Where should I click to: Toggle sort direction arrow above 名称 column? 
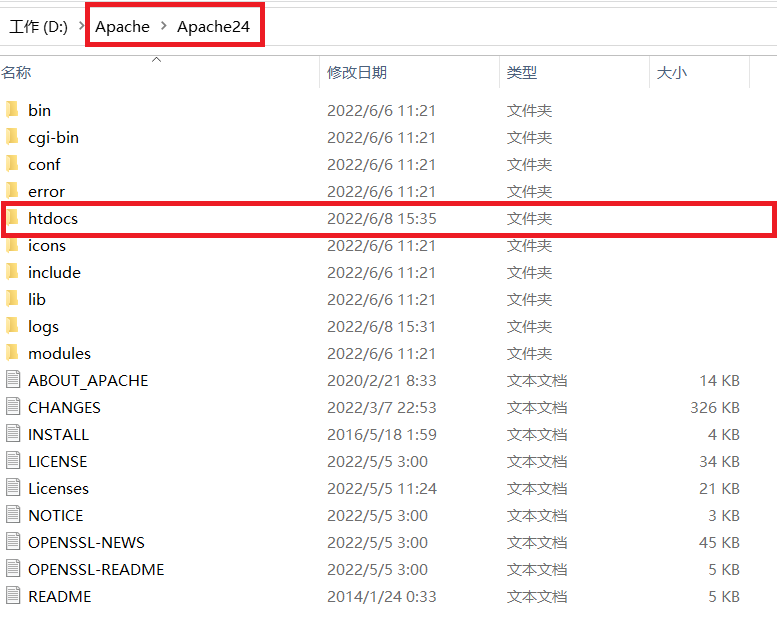tap(157, 59)
